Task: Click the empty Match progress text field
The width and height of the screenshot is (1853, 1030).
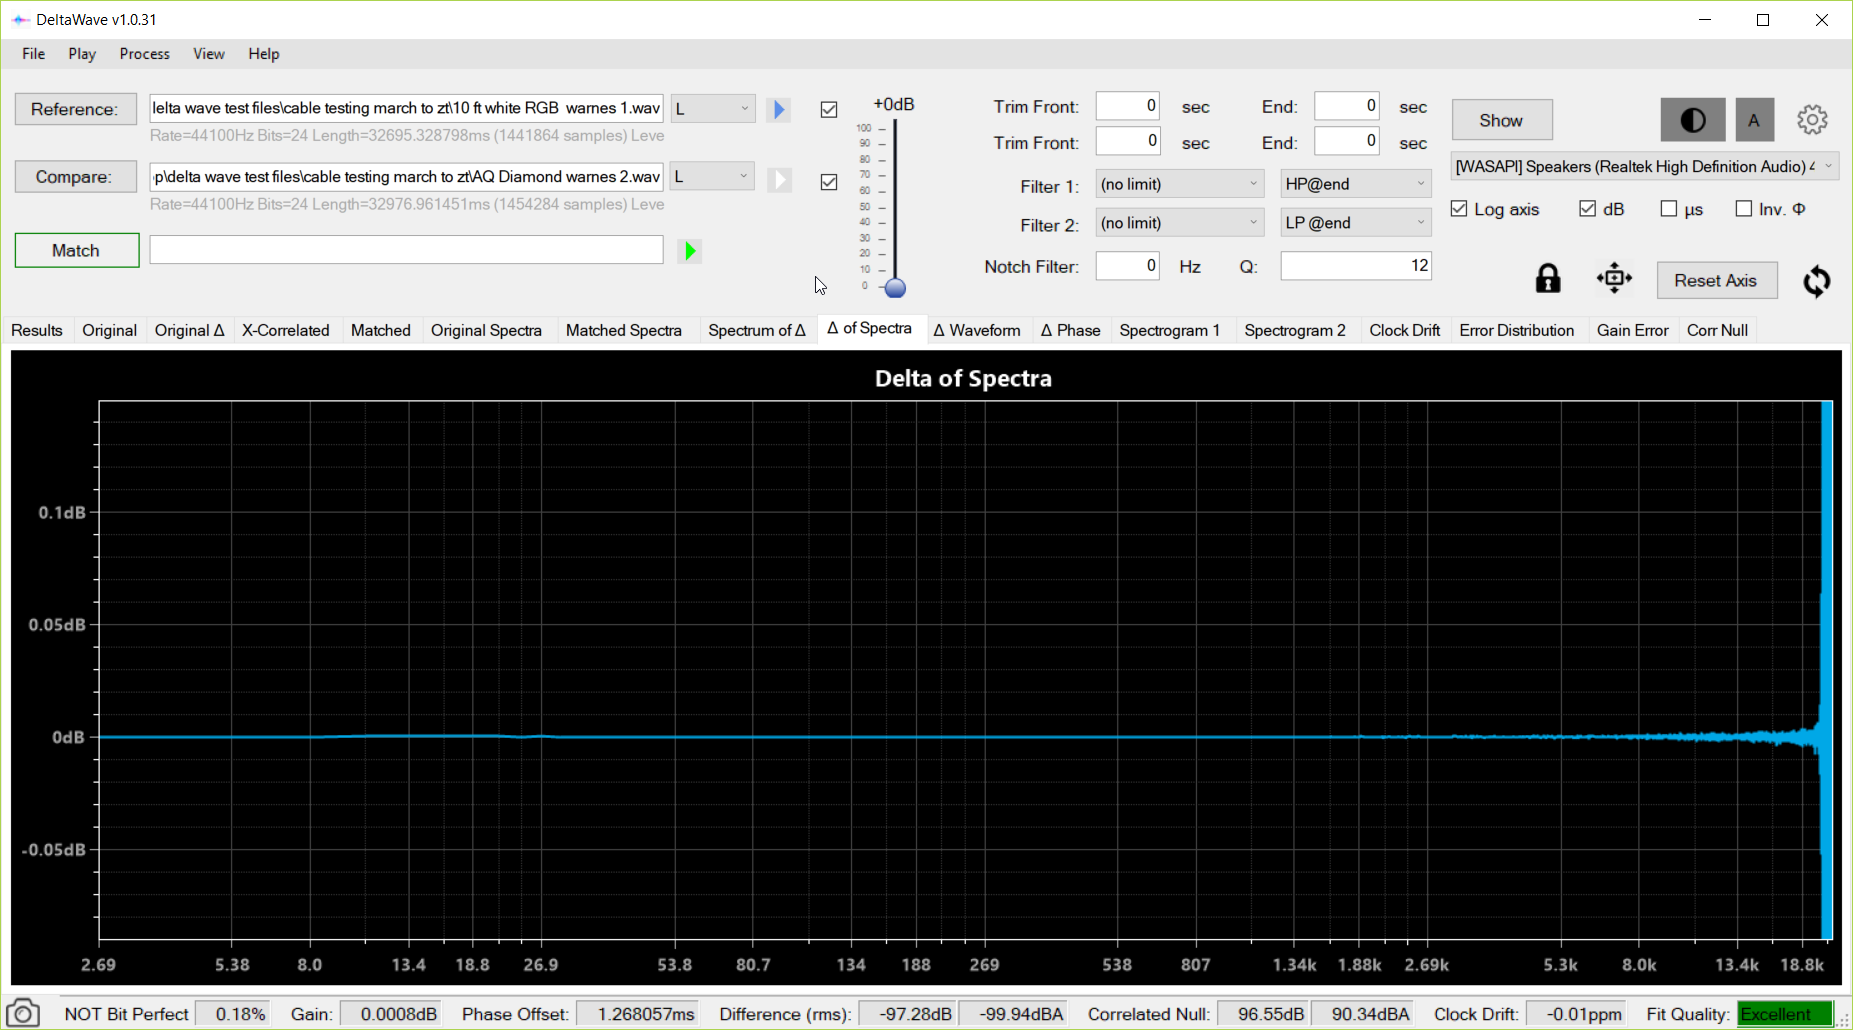Action: coord(406,250)
